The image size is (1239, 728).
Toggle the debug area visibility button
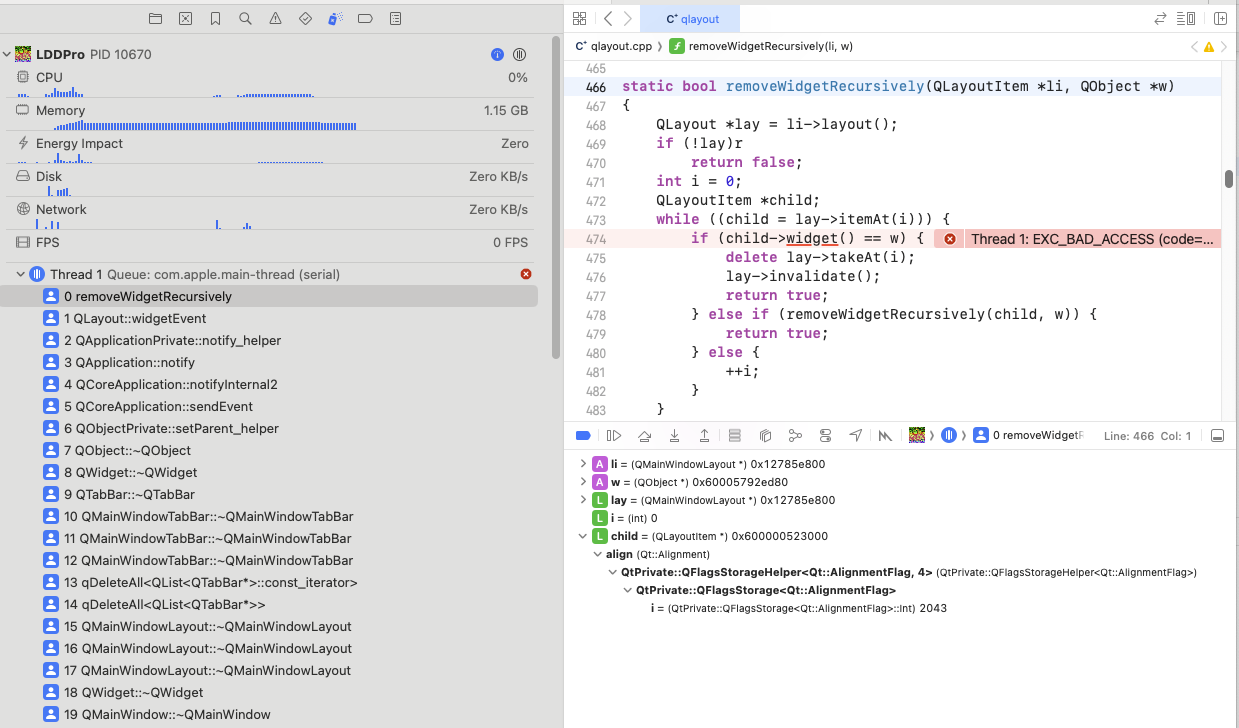[x=1217, y=436]
